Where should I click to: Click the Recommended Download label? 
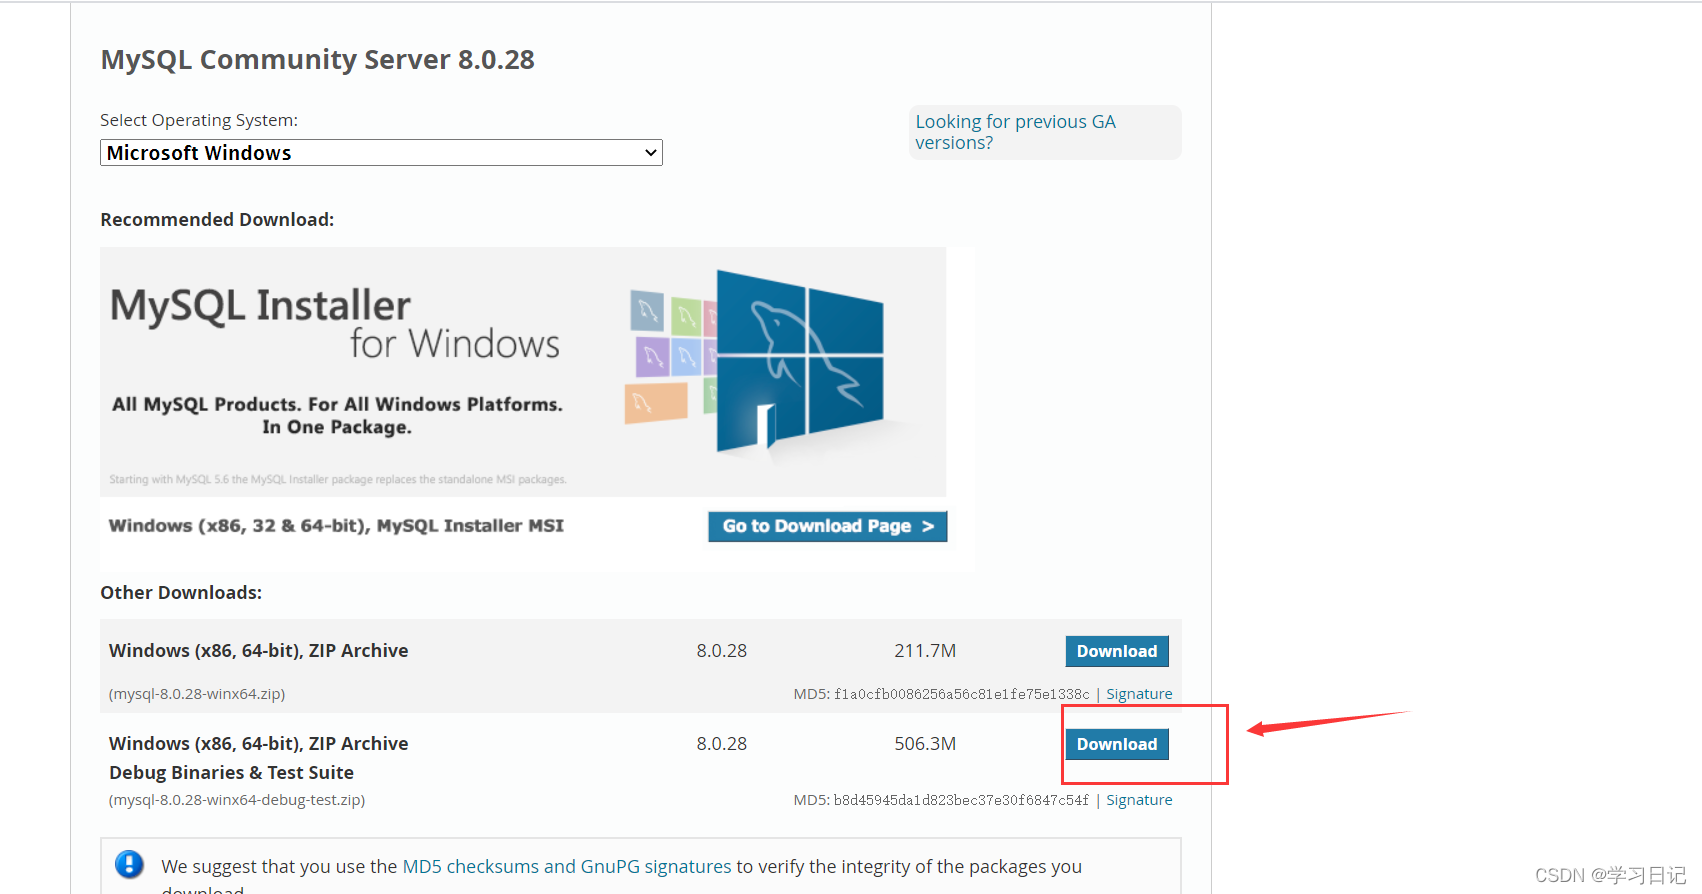pos(217,219)
